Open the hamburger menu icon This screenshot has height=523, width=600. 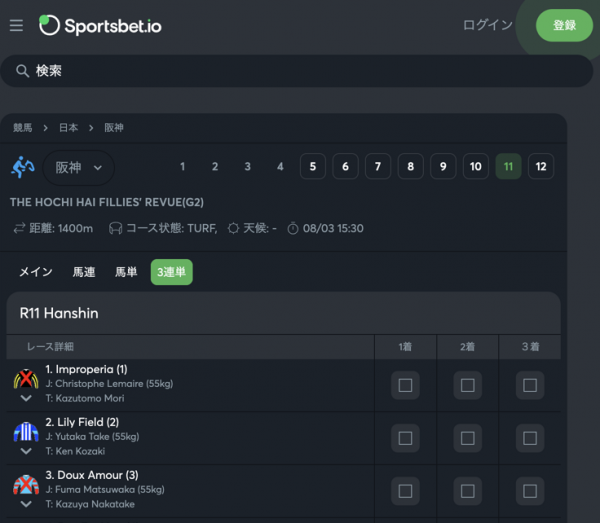16,26
